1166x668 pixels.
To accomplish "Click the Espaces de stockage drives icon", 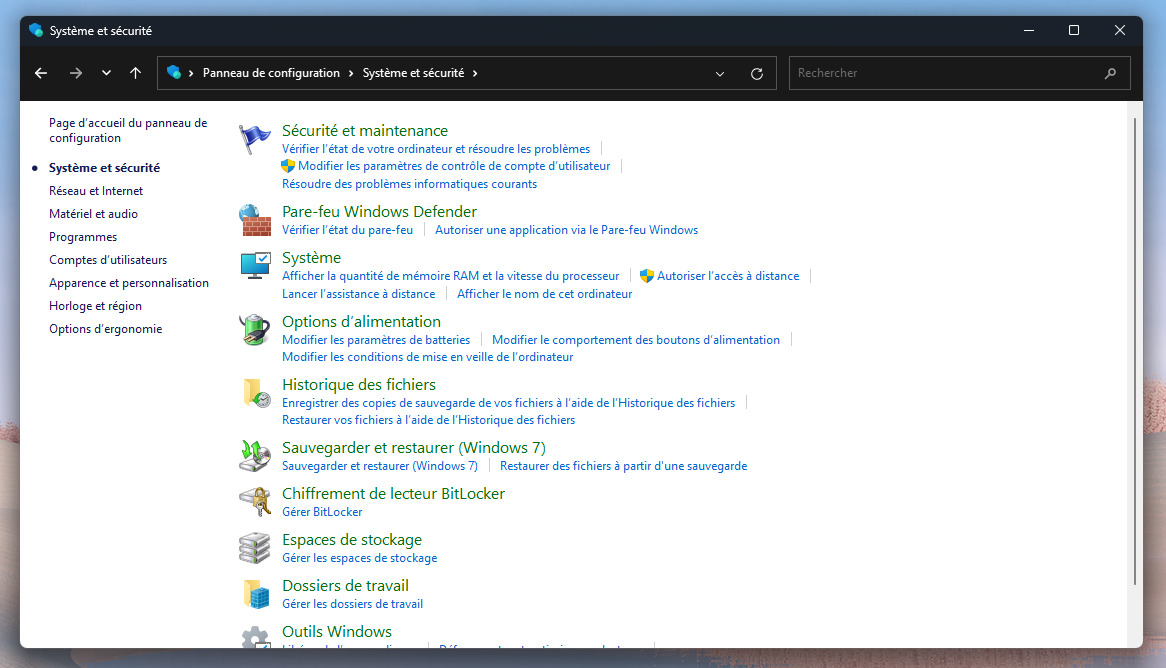I will 255,547.
